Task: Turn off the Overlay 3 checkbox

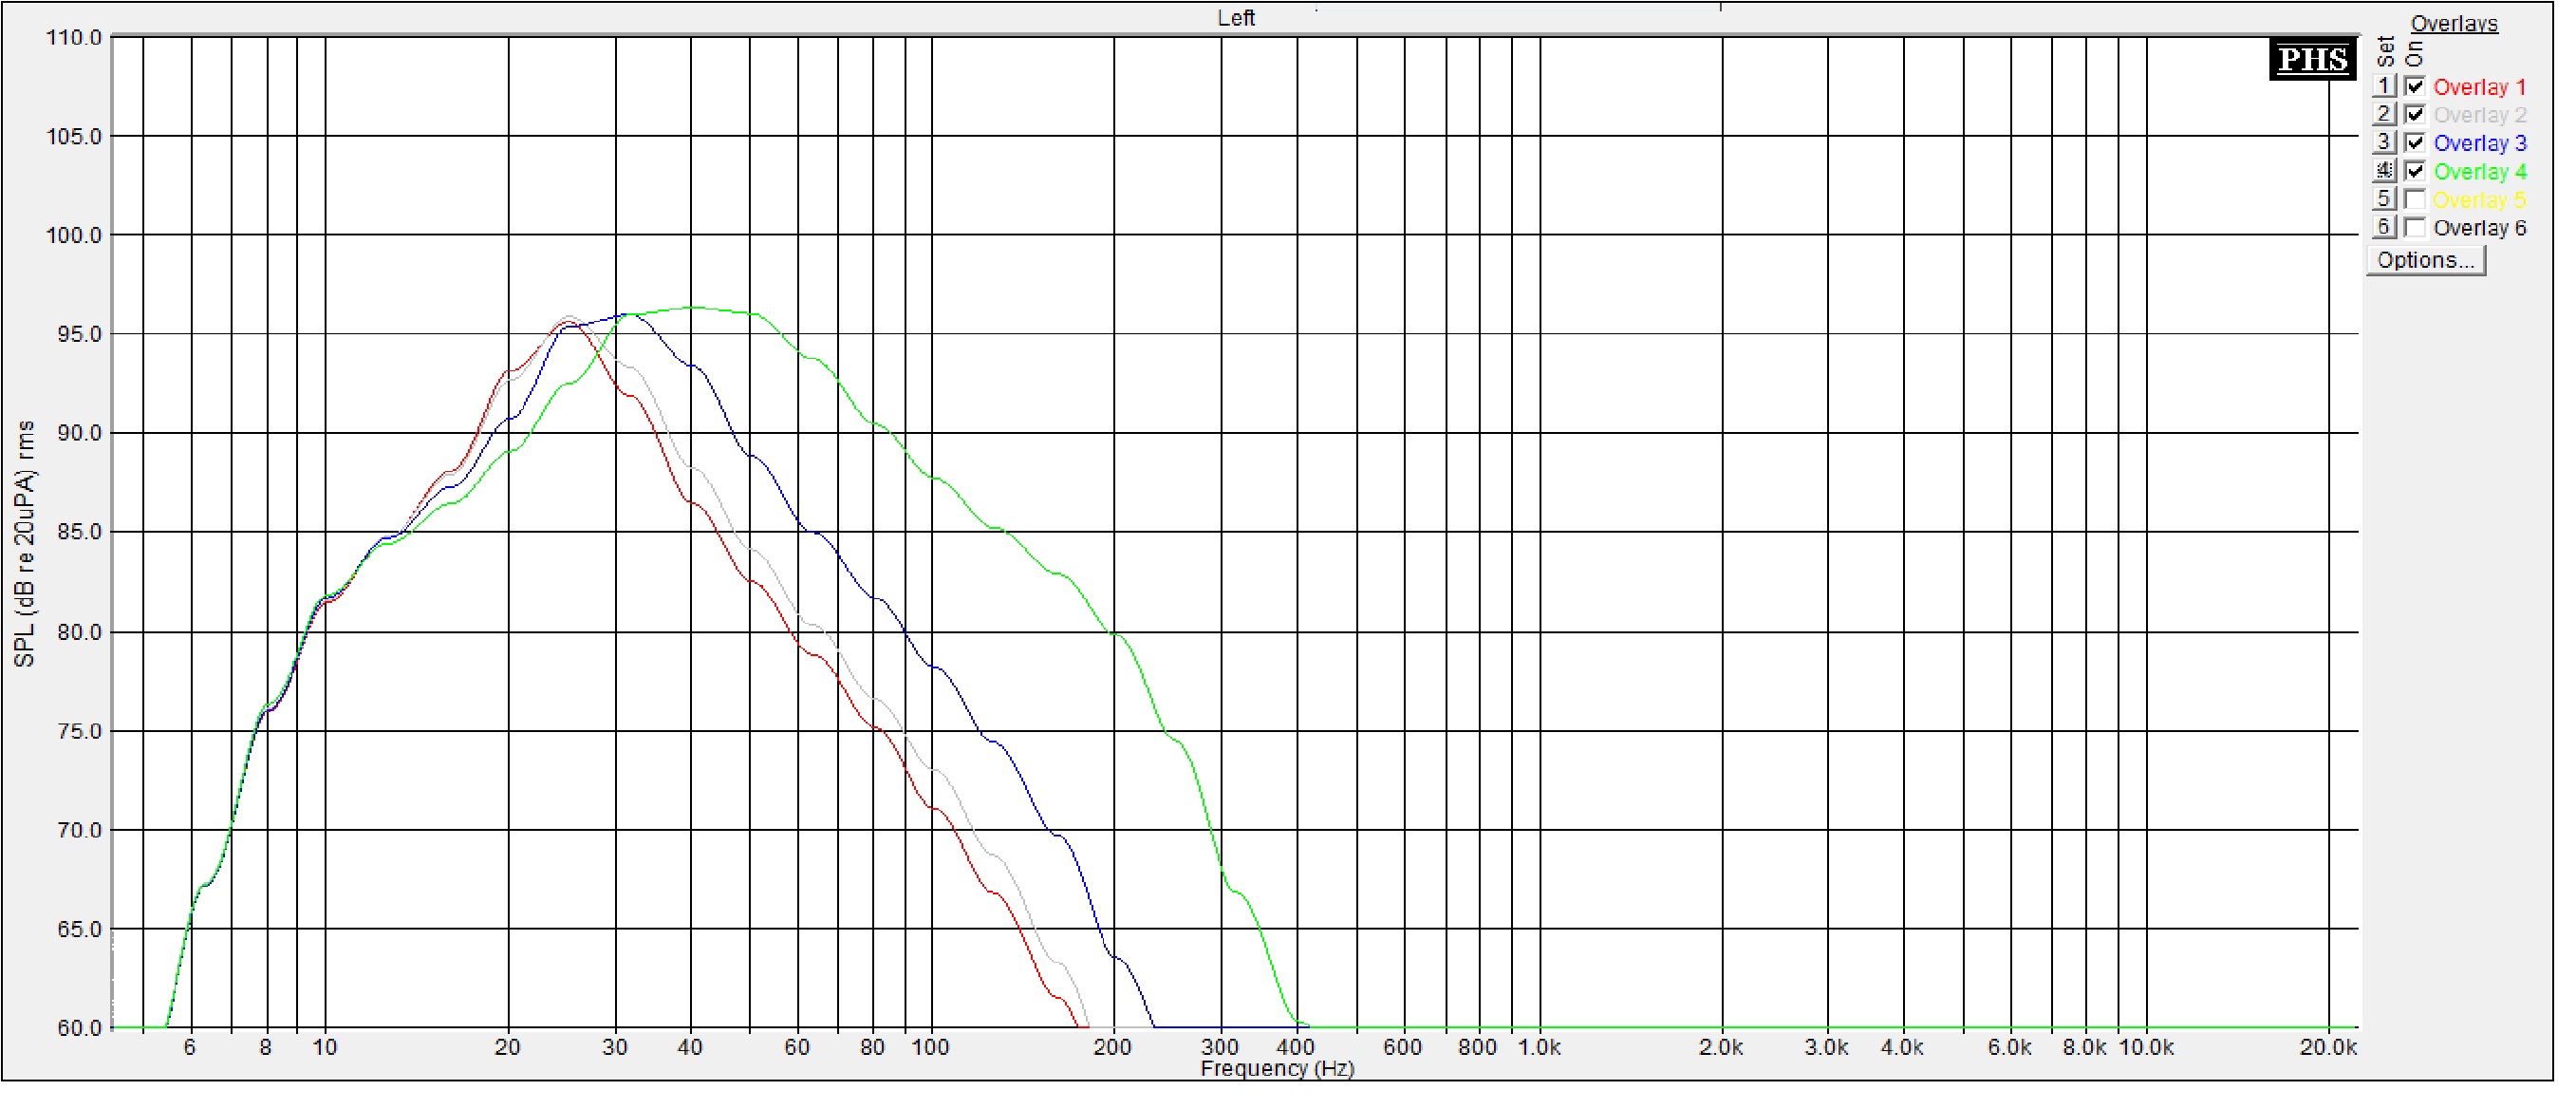Action: pos(2414,143)
